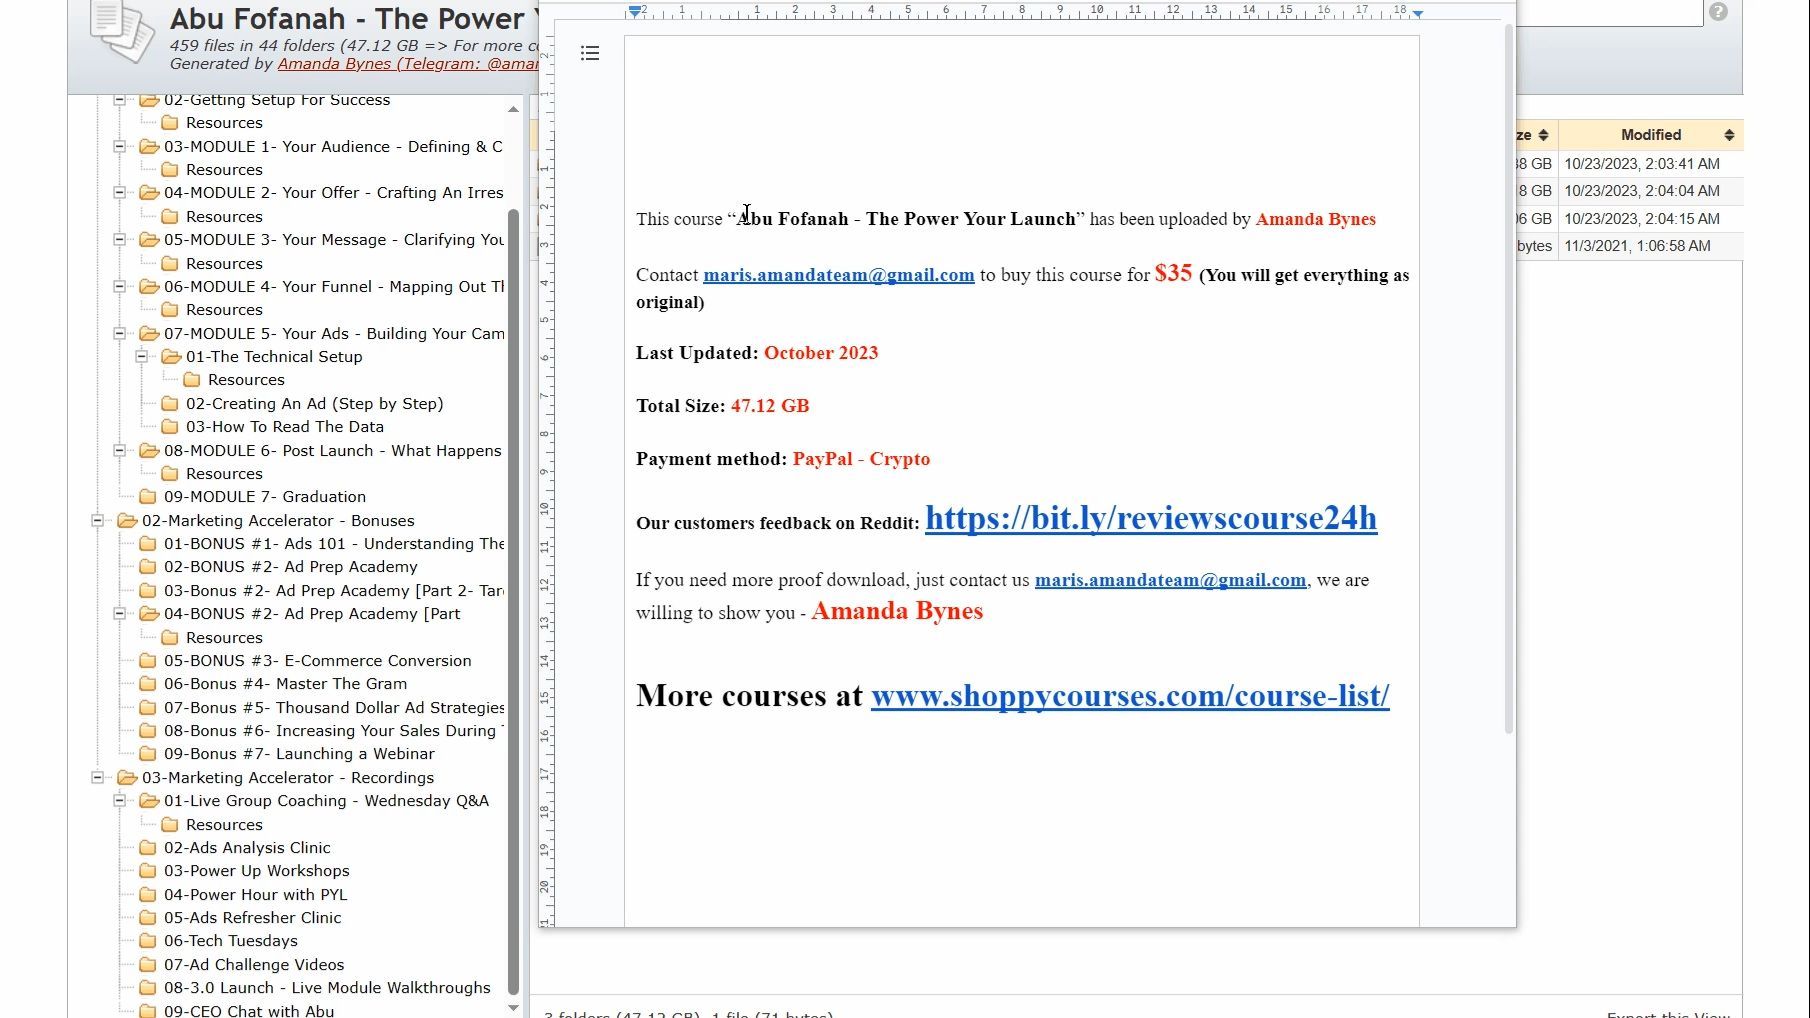
Task: Collapse 01-The Technical Setup subtree
Action: [x=142, y=357]
